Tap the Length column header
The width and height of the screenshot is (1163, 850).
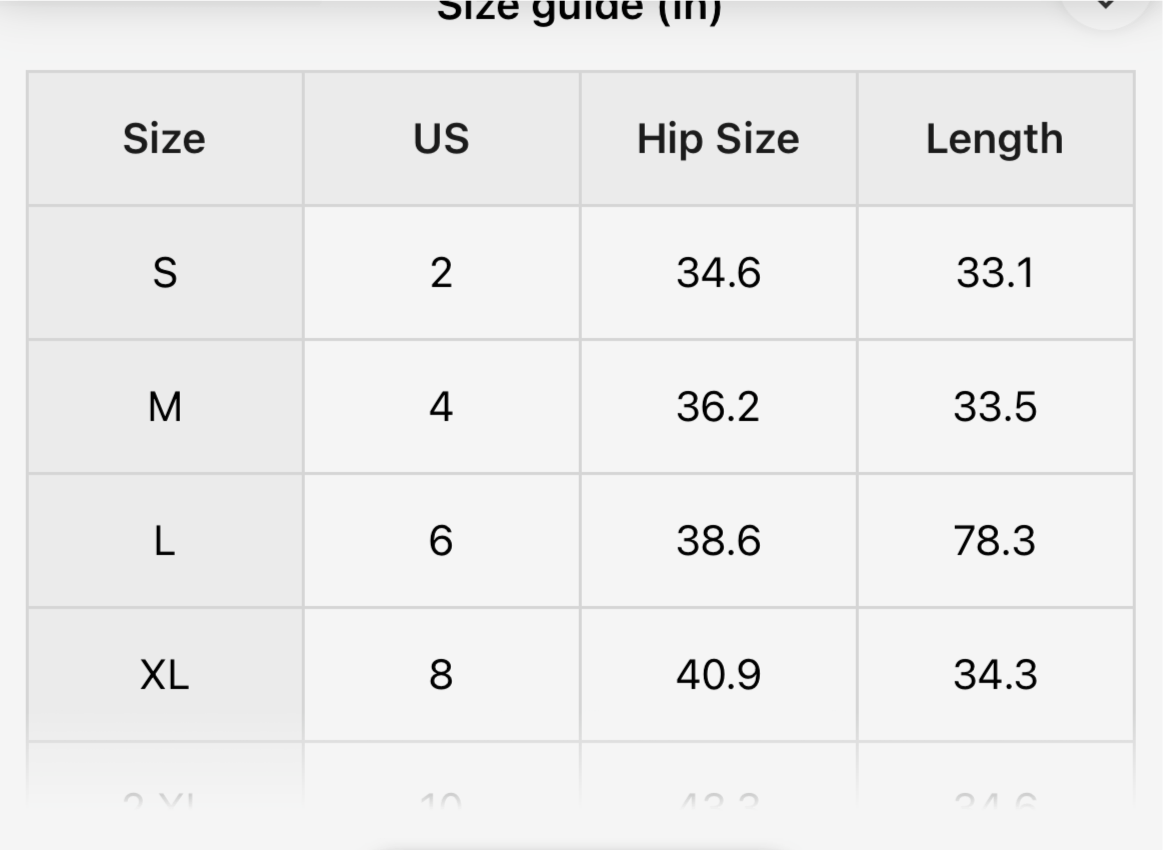pos(994,139)
